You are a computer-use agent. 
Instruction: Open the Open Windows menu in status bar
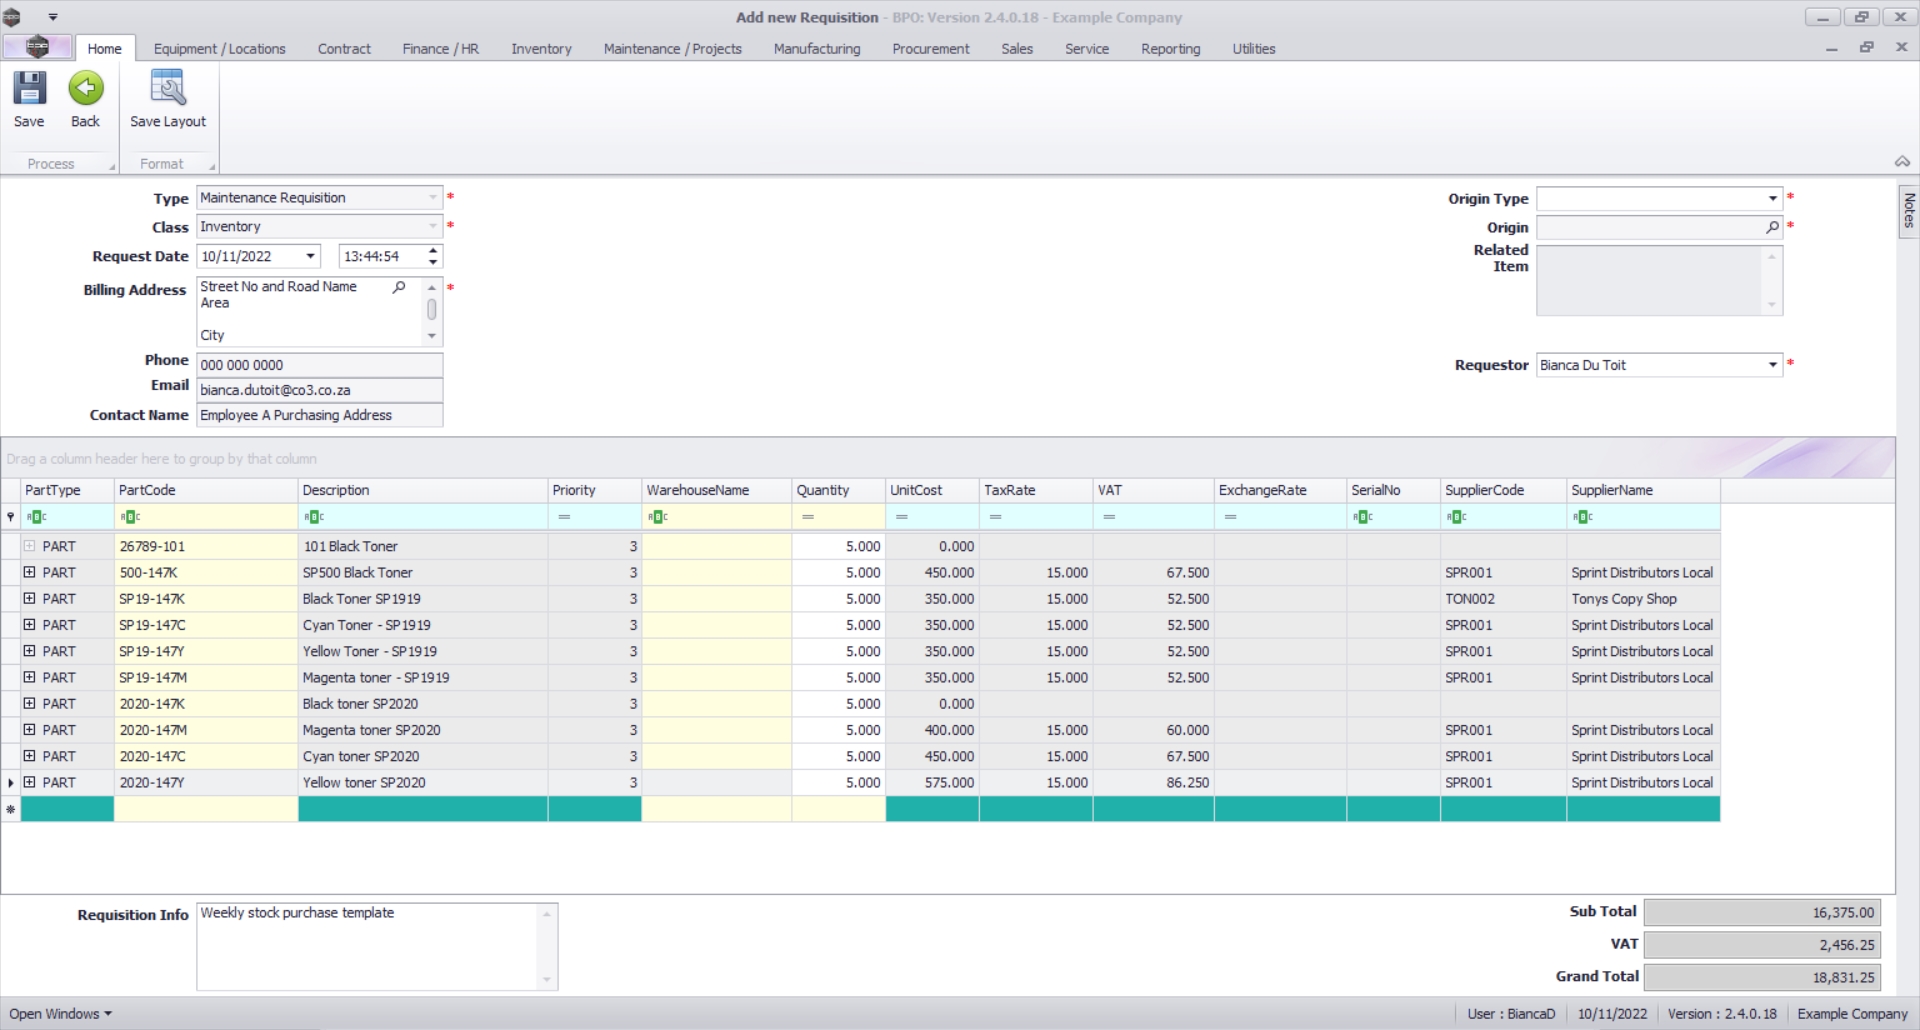pos(60,1014)
